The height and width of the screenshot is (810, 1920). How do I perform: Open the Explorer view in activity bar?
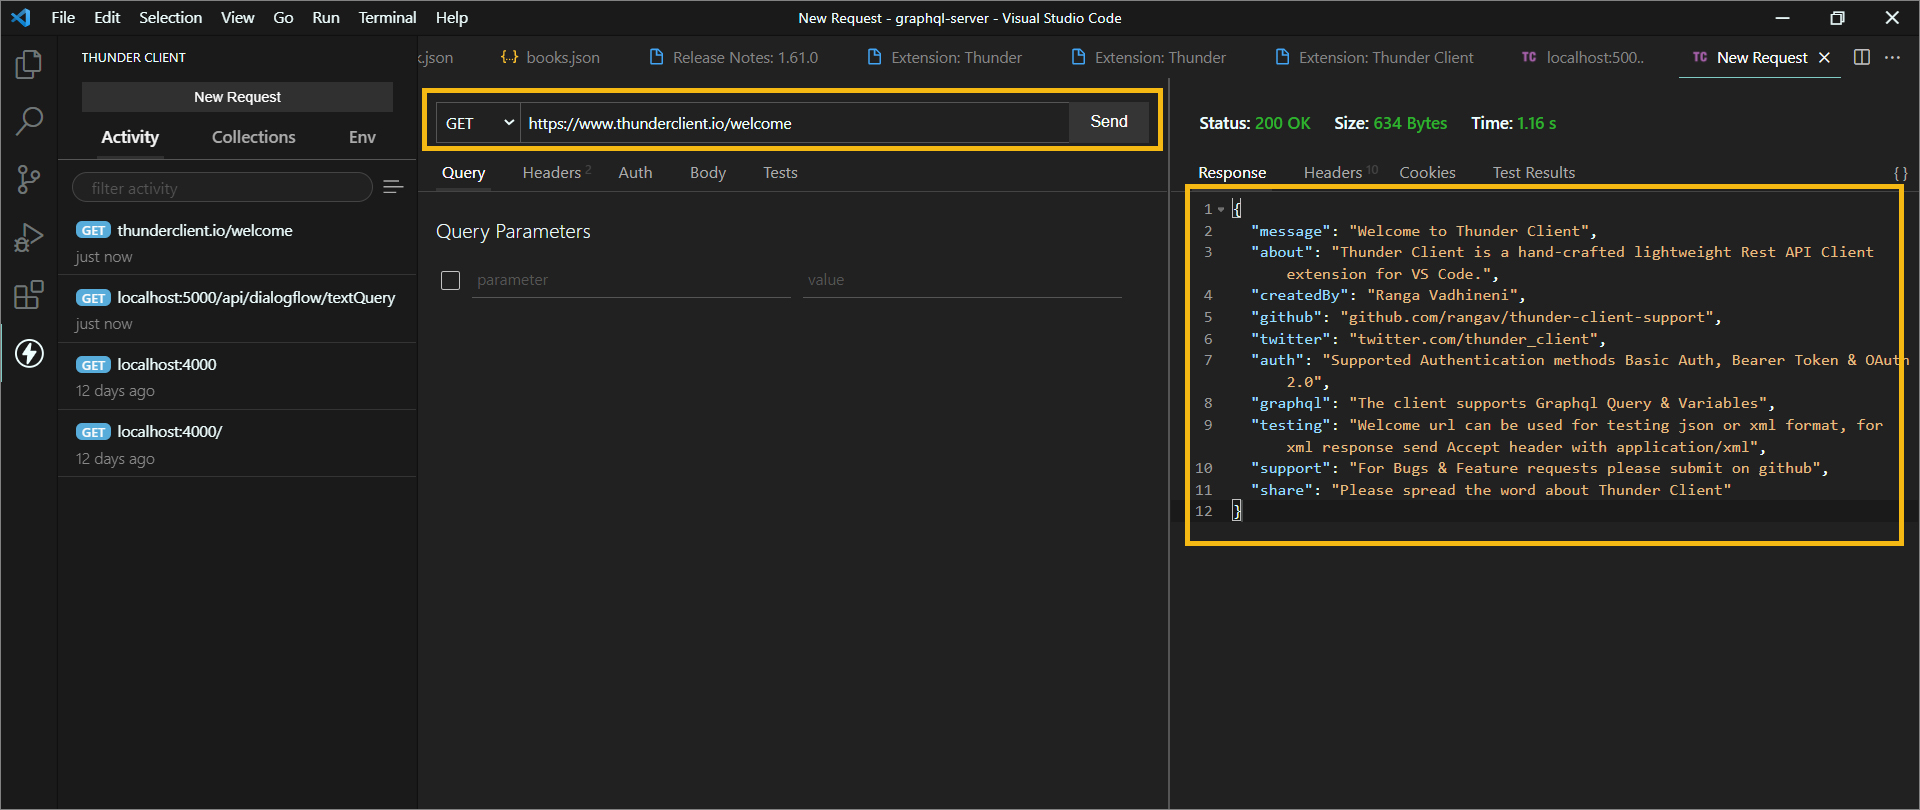tap(29, 65)
